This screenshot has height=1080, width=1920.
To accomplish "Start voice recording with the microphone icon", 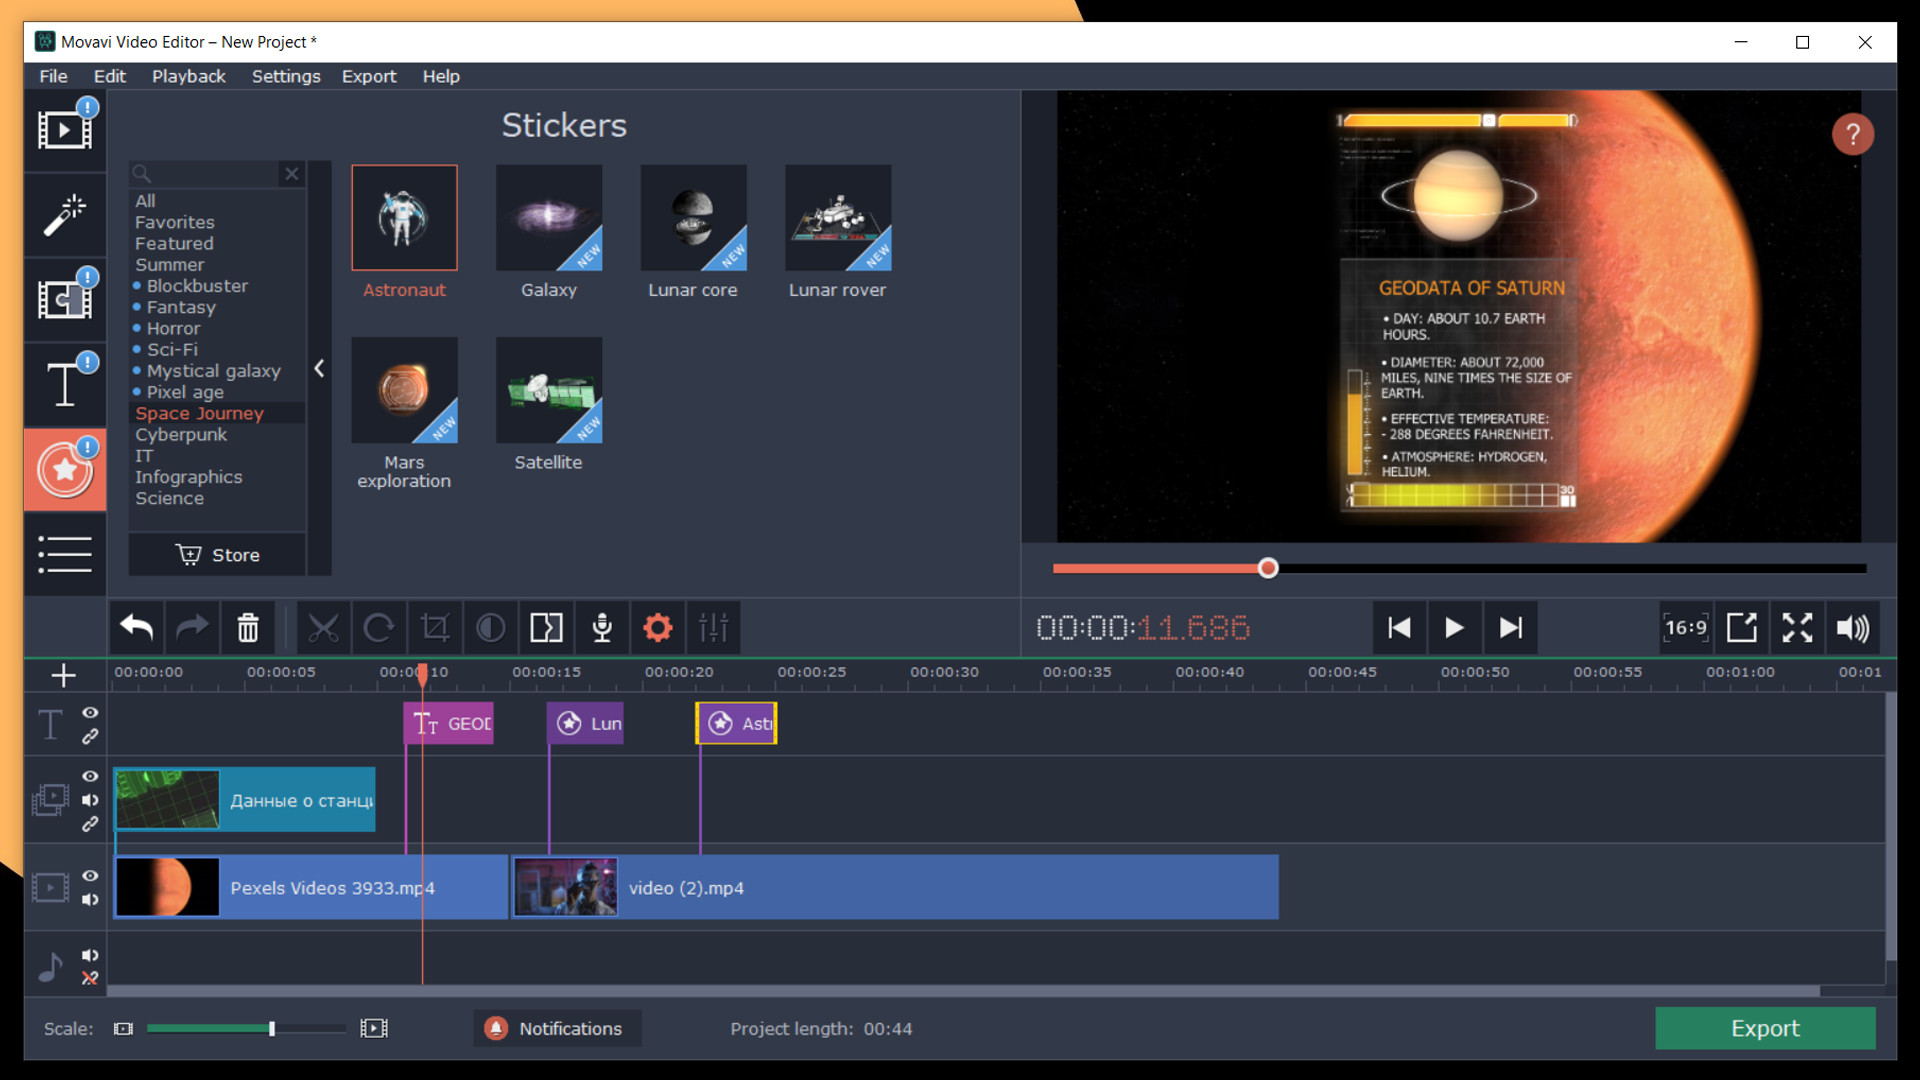I will (x=602, y=627).
